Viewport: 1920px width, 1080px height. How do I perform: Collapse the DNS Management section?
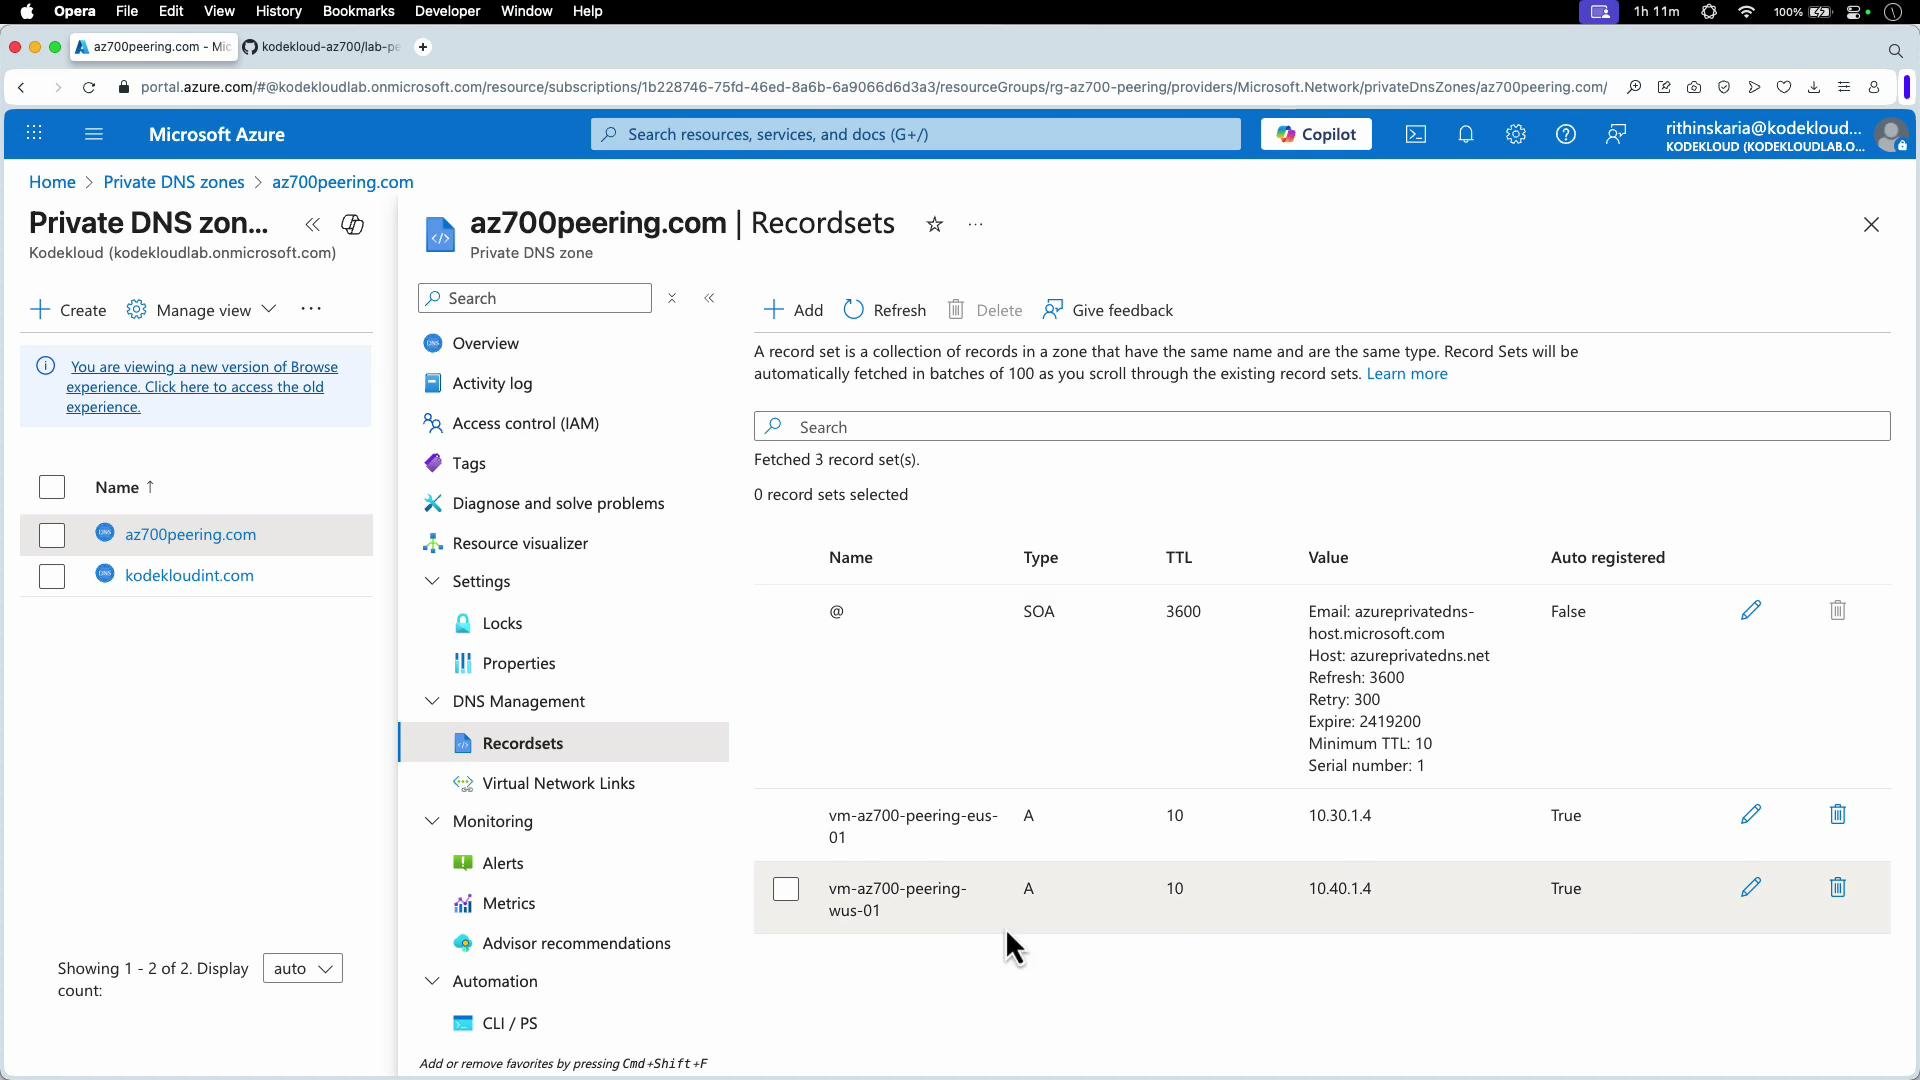(432, 701)
